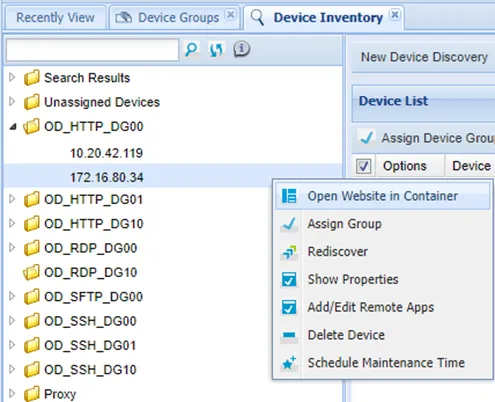
Task: Click the OD_SSH_DG00 folder icon
Action: pyautogui.click(x=32, y=321)
